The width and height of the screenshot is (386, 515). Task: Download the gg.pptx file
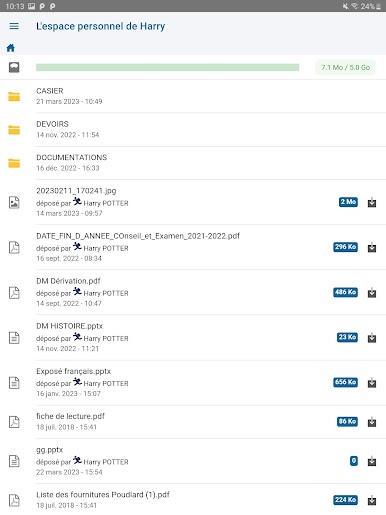[372, 461]
